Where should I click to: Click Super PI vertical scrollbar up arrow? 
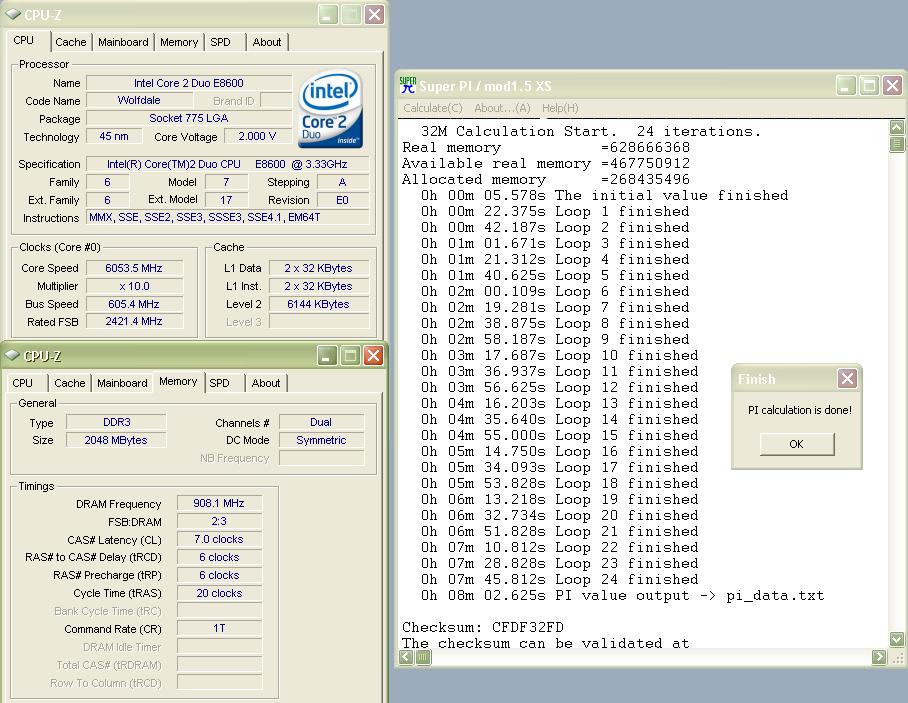pos(896,127)
